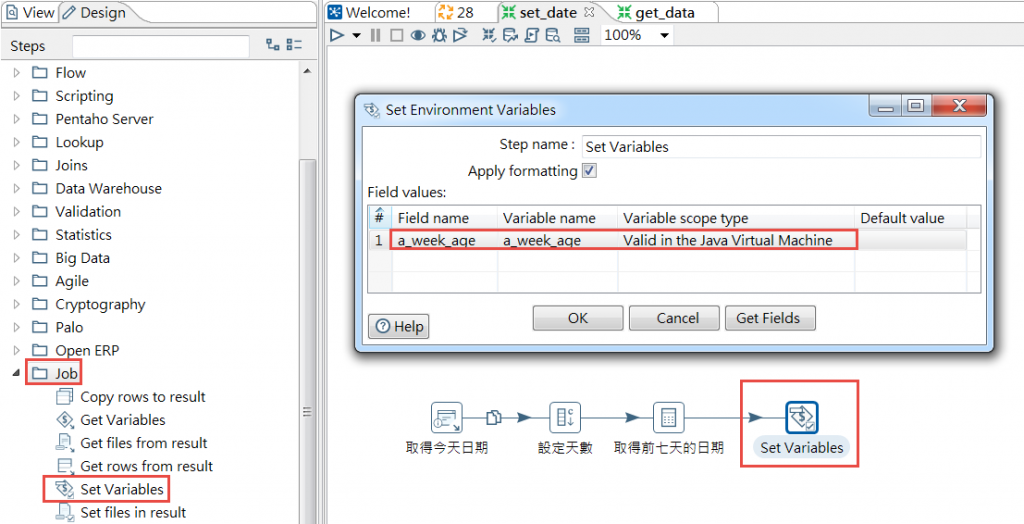Select the 取得前七天的日期 step icon on the canvas
Screen dimensions: 1024x524
pos(668,418)
